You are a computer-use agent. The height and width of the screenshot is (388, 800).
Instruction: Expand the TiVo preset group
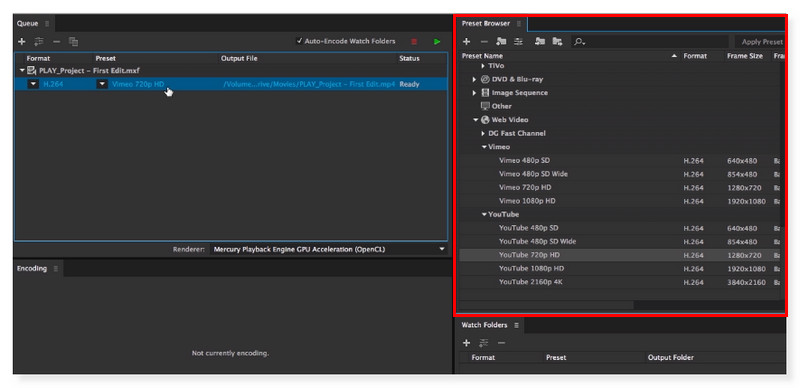click(483, 66)
